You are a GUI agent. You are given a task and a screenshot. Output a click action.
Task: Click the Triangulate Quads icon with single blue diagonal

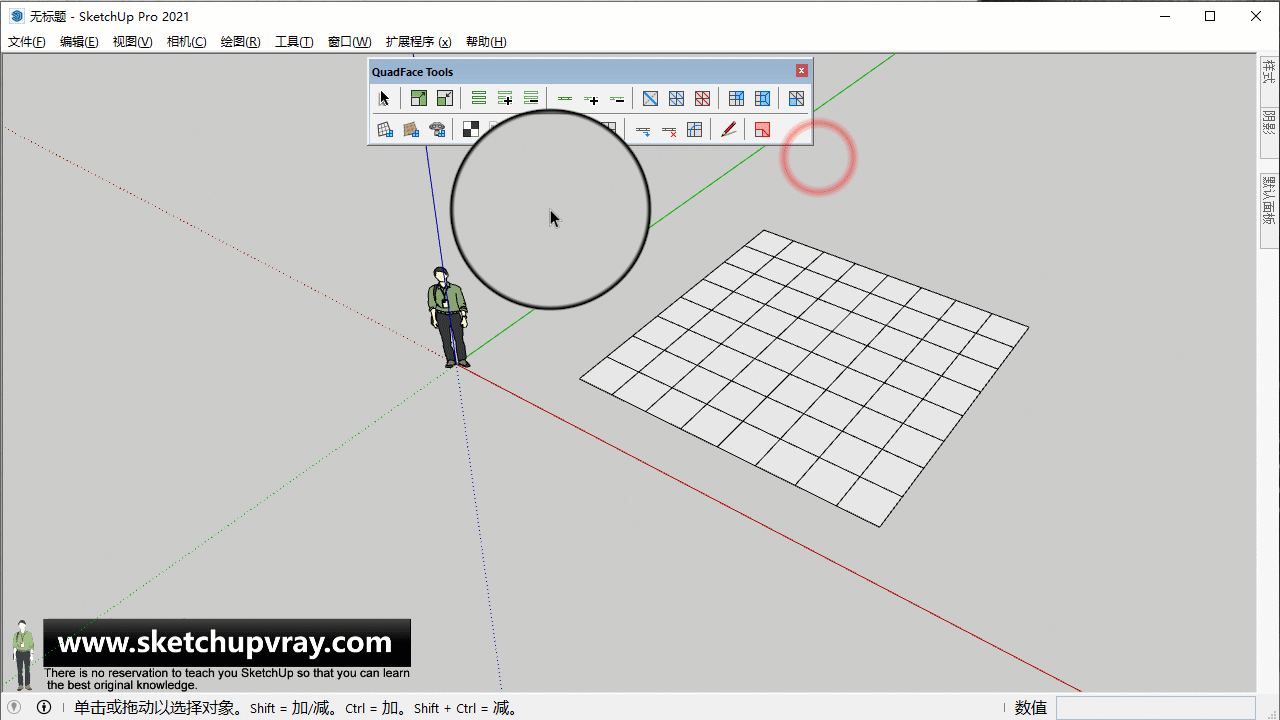[651, 98]
